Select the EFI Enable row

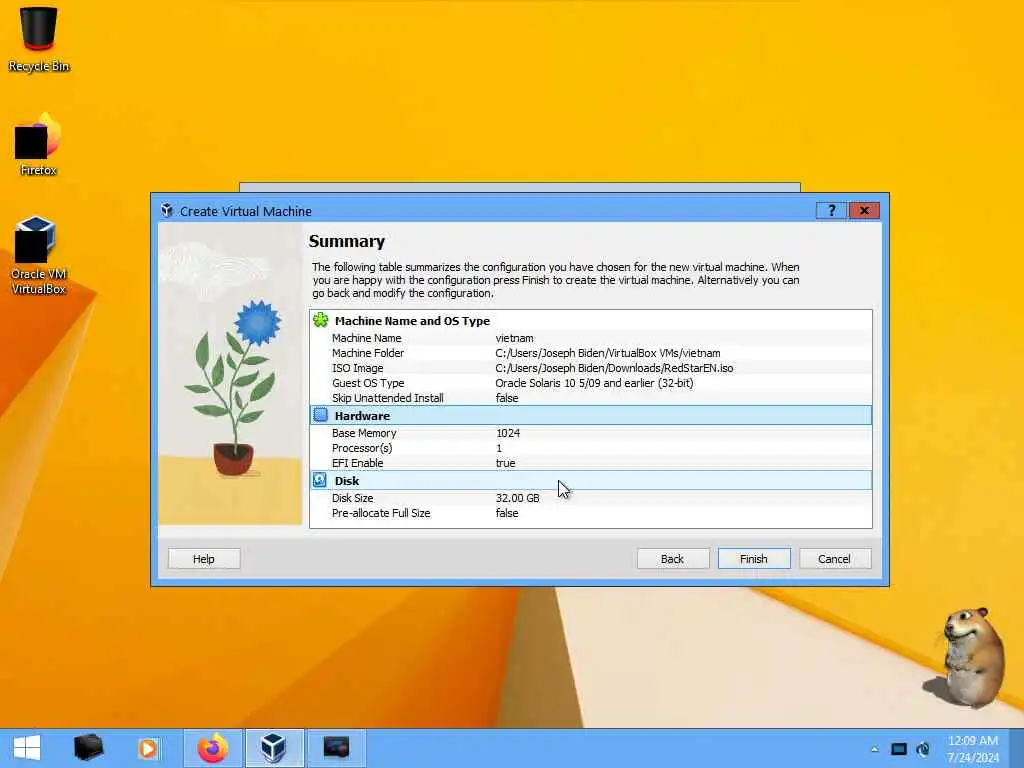(x=591, y=463)
